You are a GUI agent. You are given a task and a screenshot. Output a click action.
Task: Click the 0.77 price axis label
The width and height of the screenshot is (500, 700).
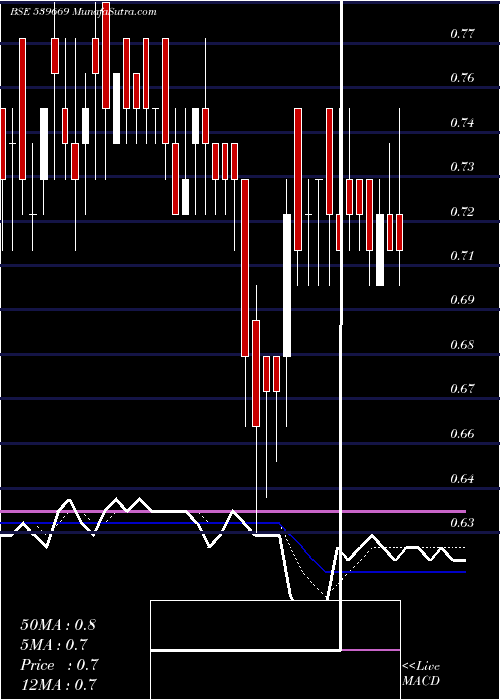point(462,33)
